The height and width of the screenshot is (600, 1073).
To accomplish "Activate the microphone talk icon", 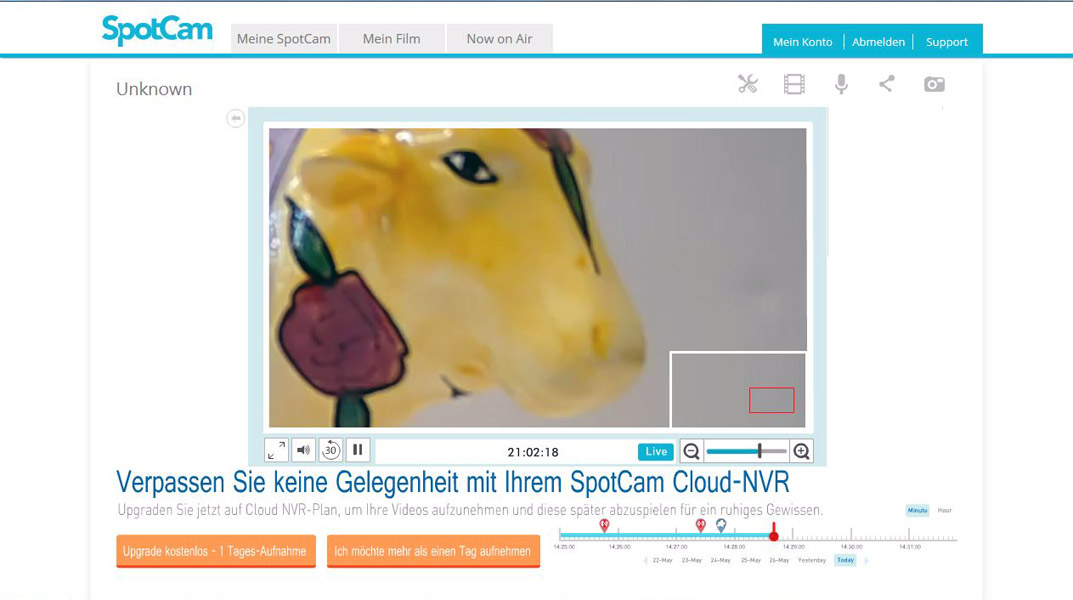I will 841,84.
